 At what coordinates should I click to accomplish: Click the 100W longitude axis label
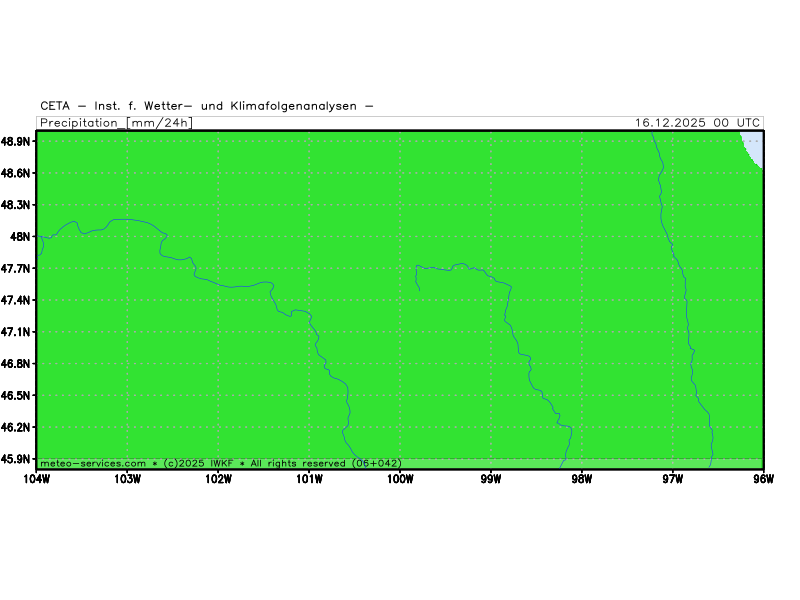pos(400,478)
